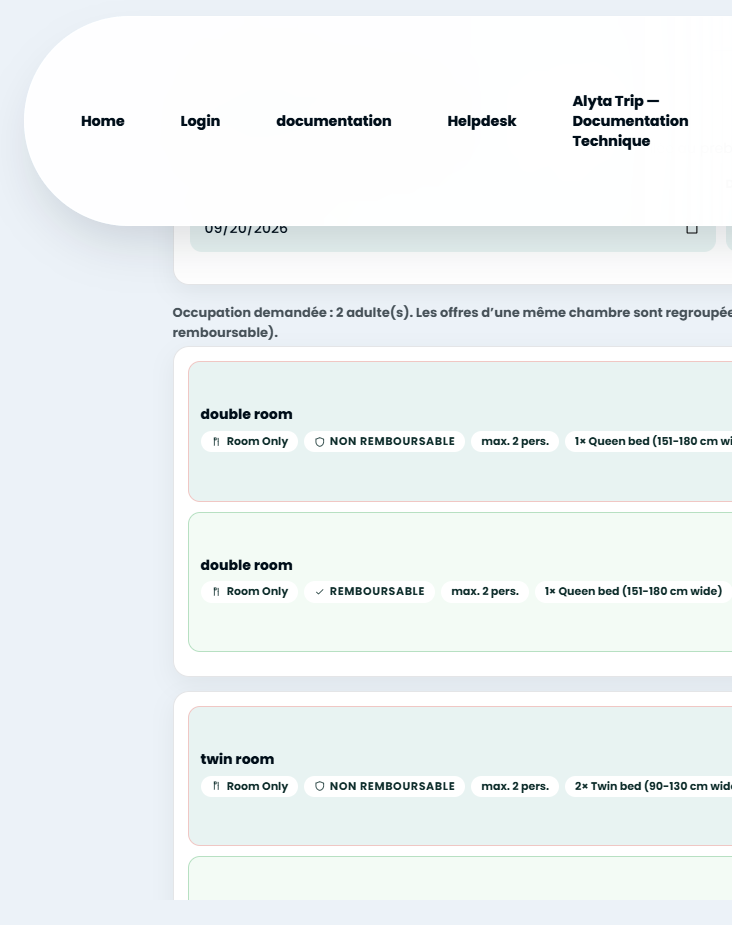This screenshot has width=732, height=925.
Task: Click shield icon on double room NON REMBOURSABLE tag
Action: tap(320, 442)
